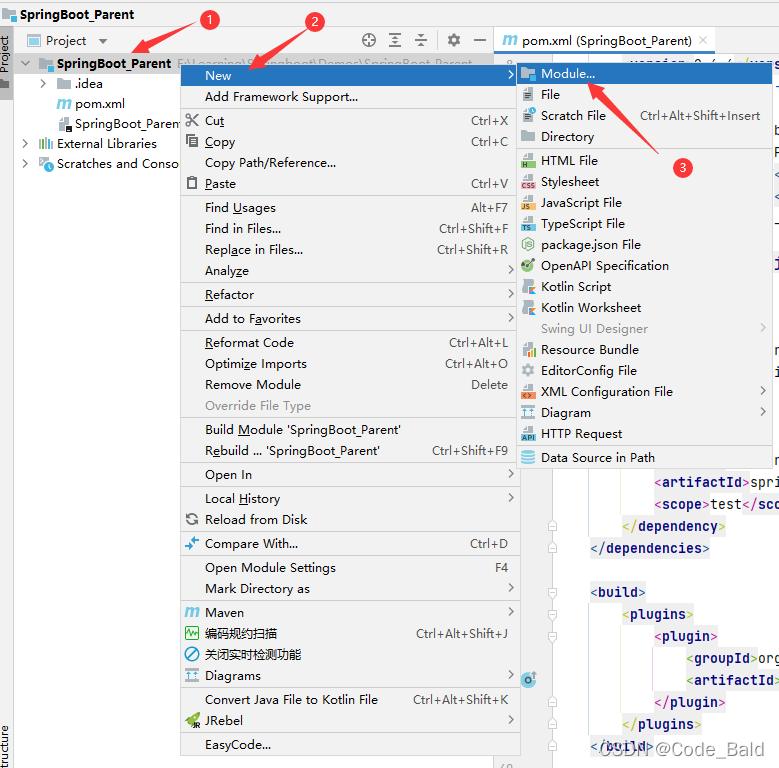Click the Stylesheet CSS icon
Image resolution: width=779 pixels, height=768 pixels.
528,182
